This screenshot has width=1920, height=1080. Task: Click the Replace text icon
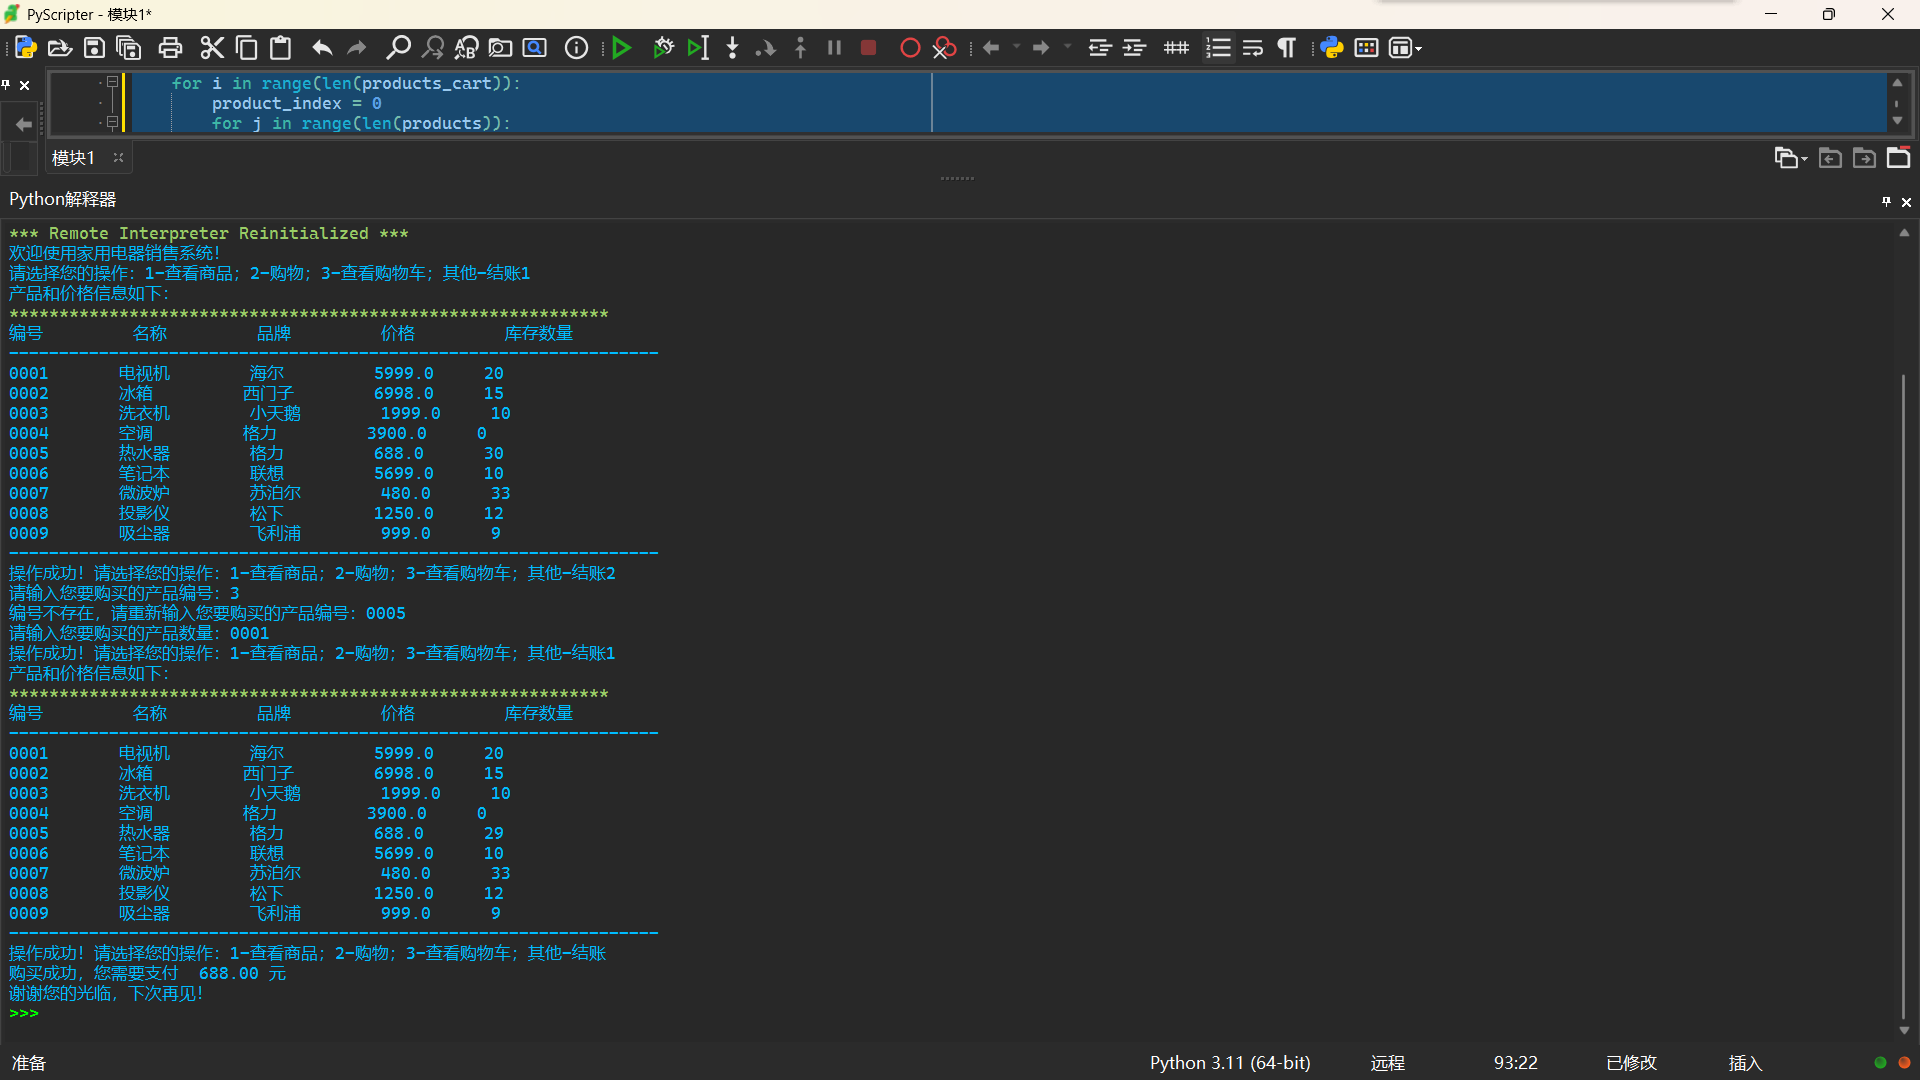click(466, 48)
